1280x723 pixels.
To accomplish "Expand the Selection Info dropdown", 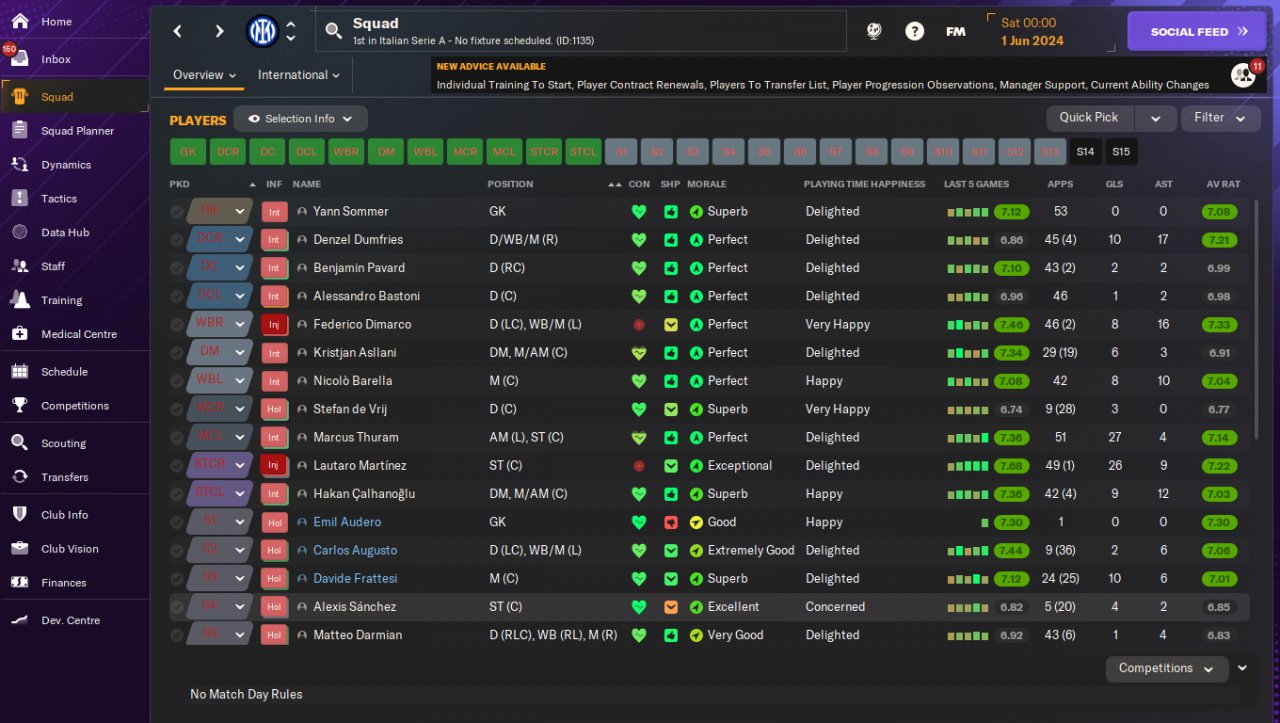I will pos(300,119).
